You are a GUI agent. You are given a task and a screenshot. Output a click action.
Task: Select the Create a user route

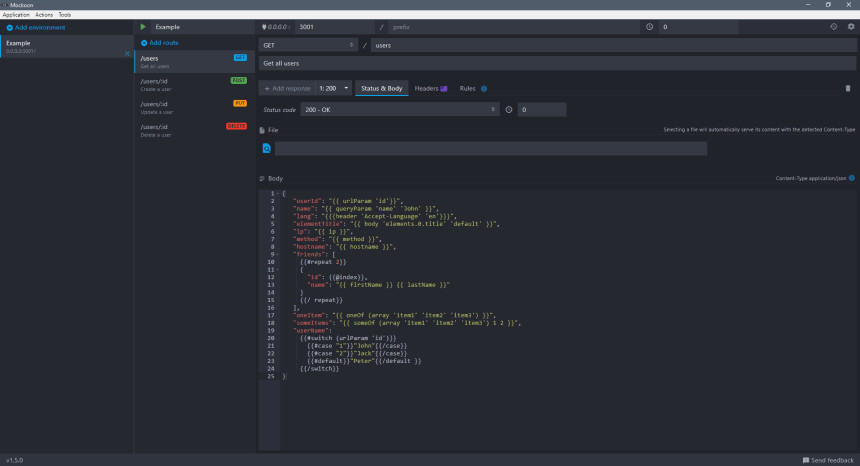tap(195, 84)
